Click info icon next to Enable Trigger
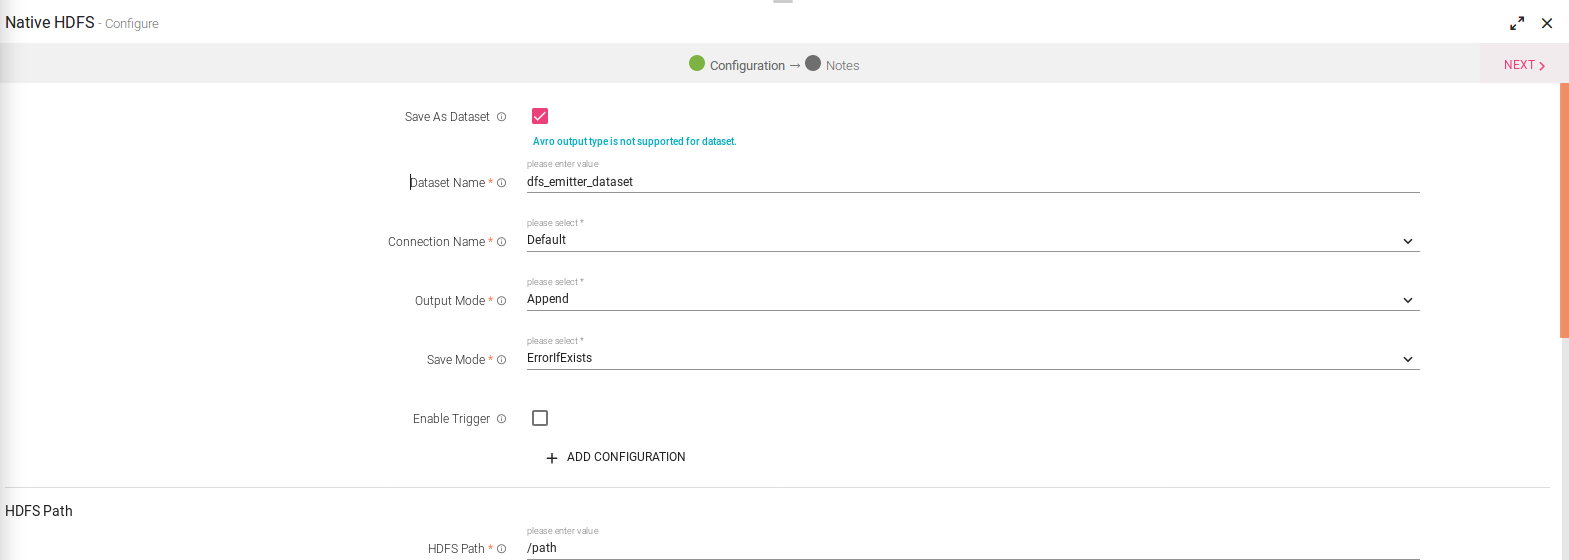 (x=502, y=419)
